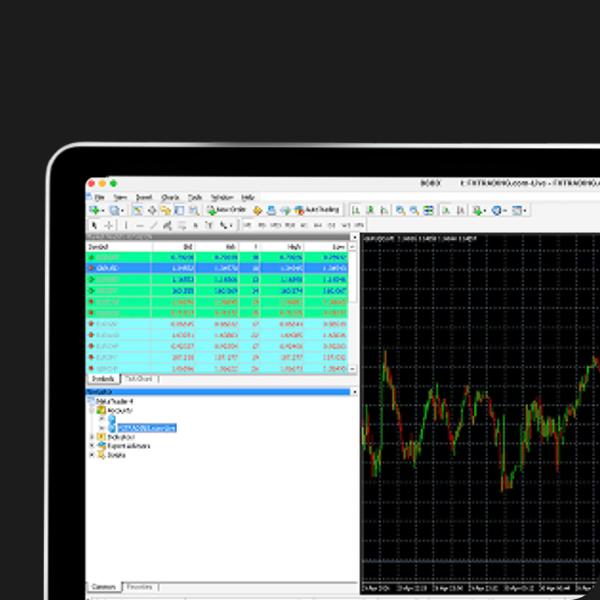Click the Zoom Out magnifier icon
600x600 pixels.
click(414, 210)
